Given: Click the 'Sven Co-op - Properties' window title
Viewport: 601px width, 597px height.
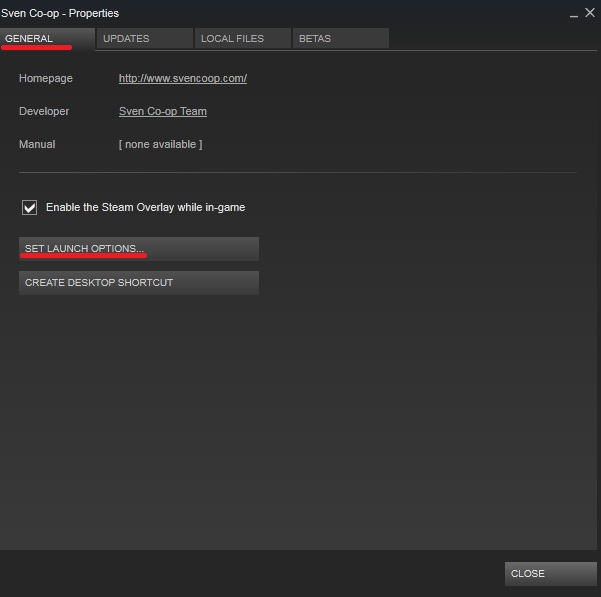Looking at the screenshot, I should click(x=60, y=13).
